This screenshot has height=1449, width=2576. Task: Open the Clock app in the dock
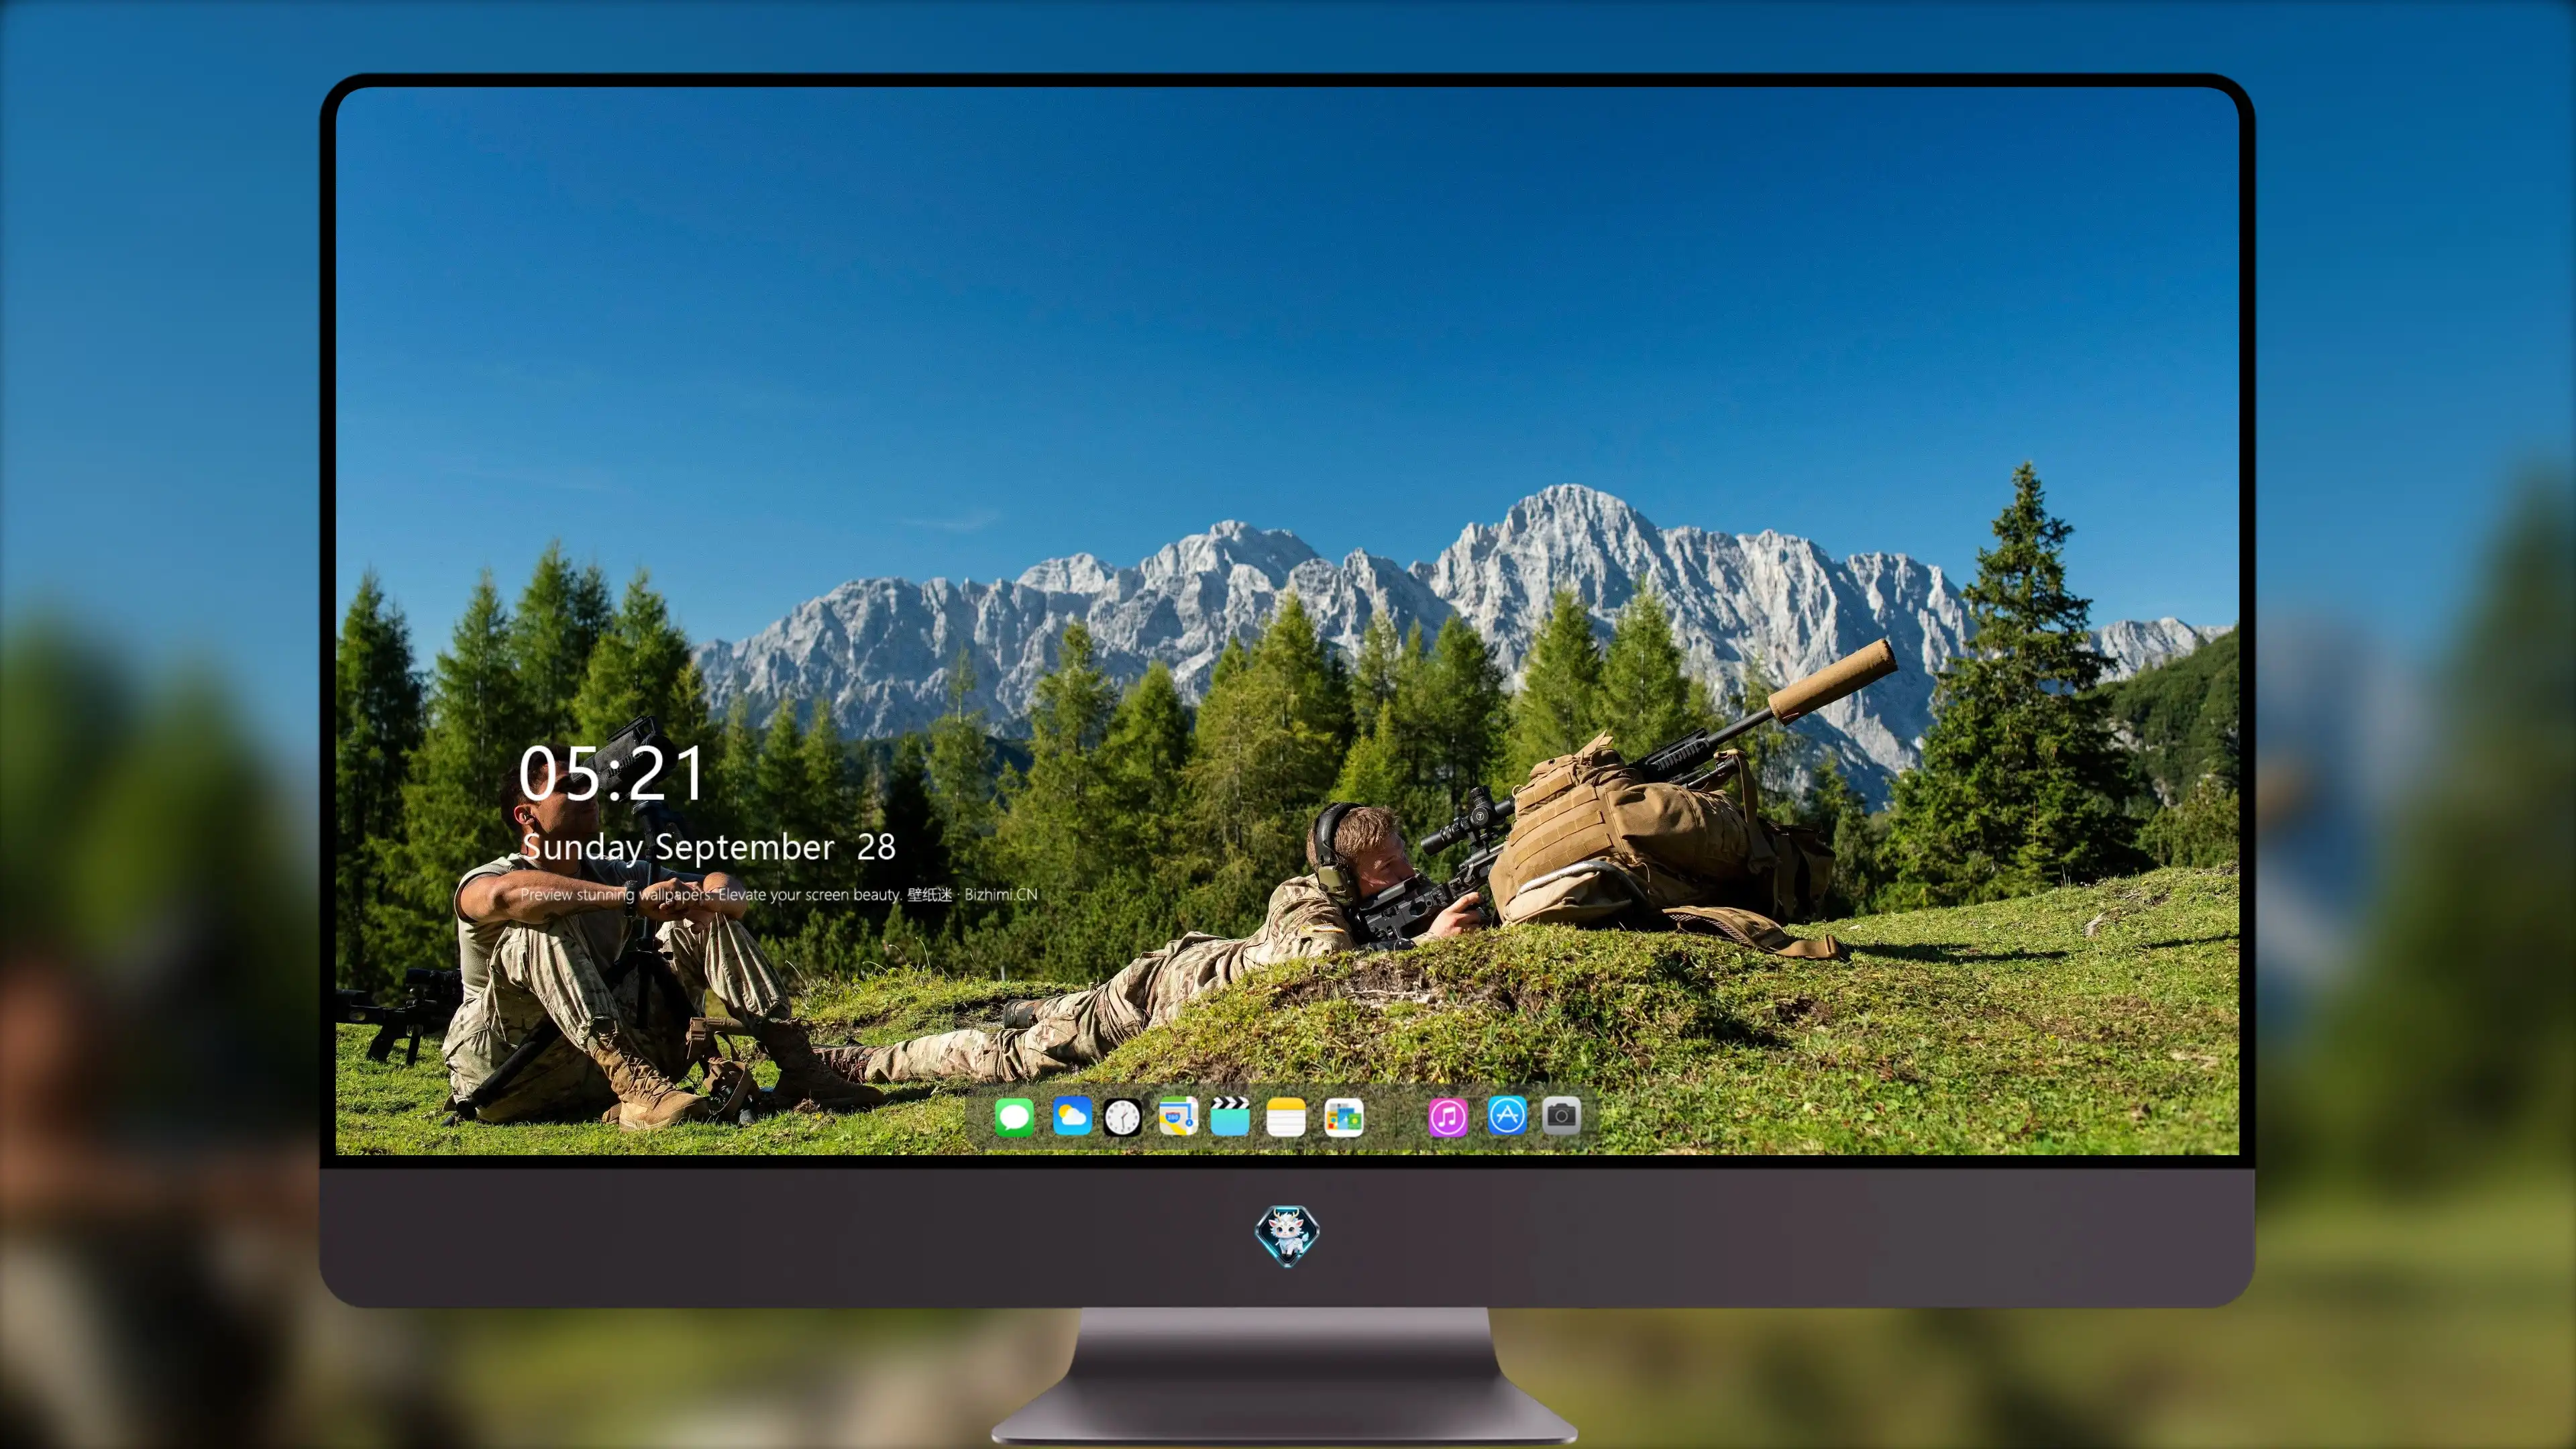1122,1117
